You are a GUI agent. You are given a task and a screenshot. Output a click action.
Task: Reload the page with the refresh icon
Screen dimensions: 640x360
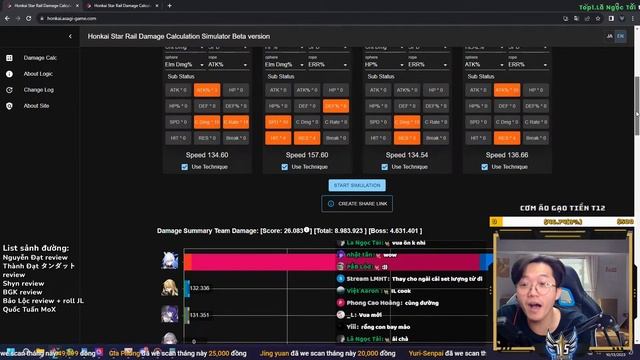pyautogui.click(x=29, y=18)
